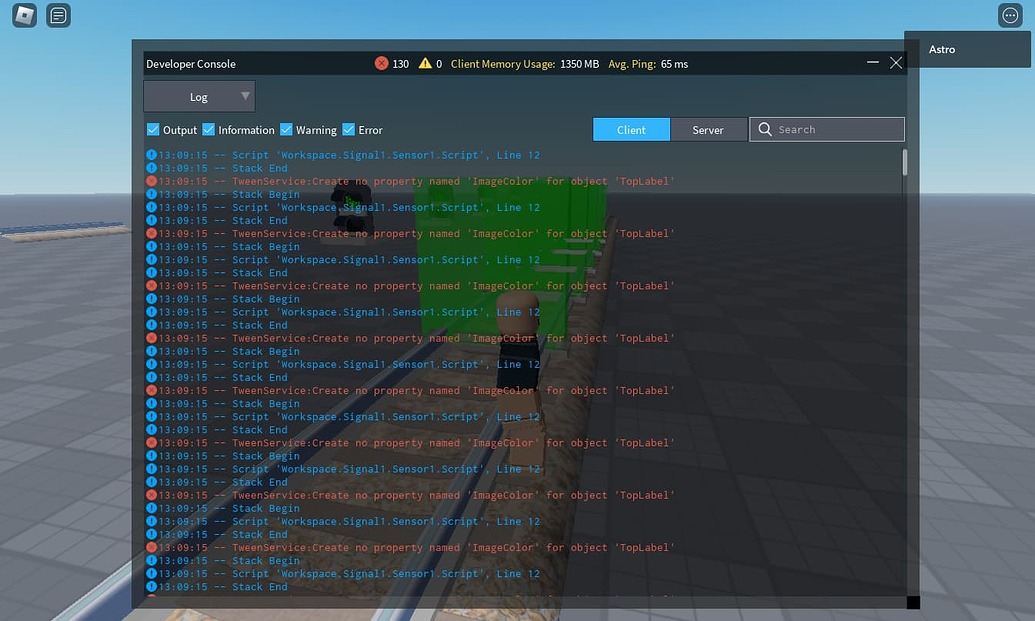Viewport: 1035px width, 621px height.
Task: Select the Astro player entry
Action: (x=967, y=49)
